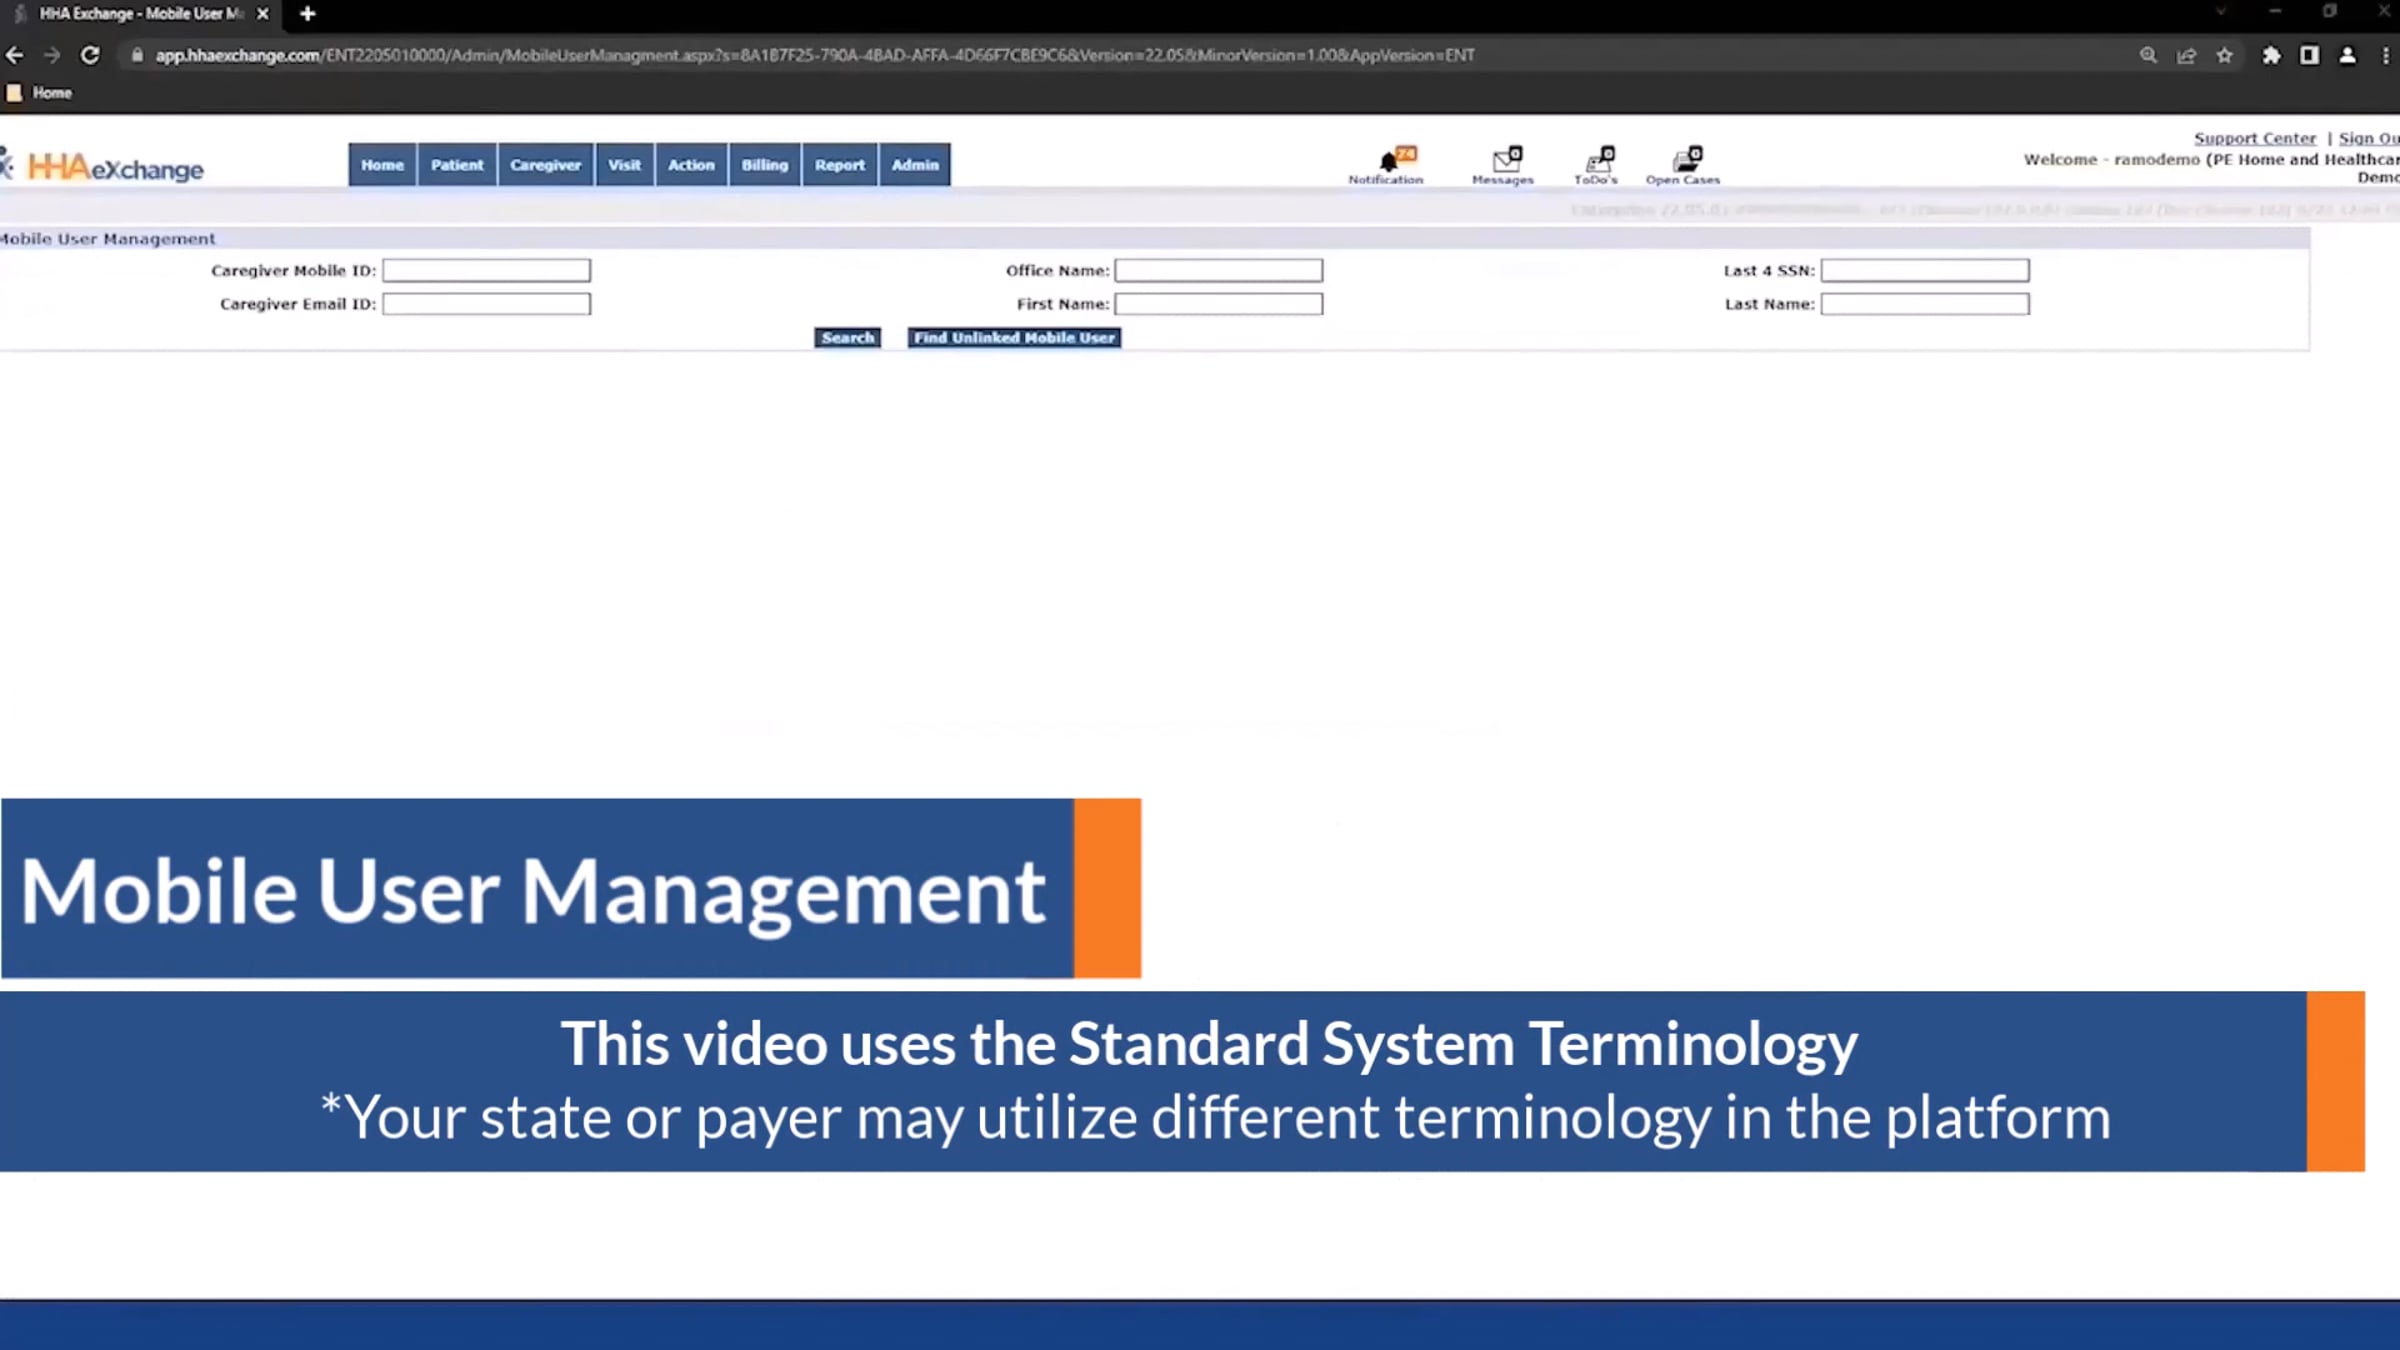Open the Support Center link
The height and width of the screenshot is (1350, 2400).
[2254, 138]
